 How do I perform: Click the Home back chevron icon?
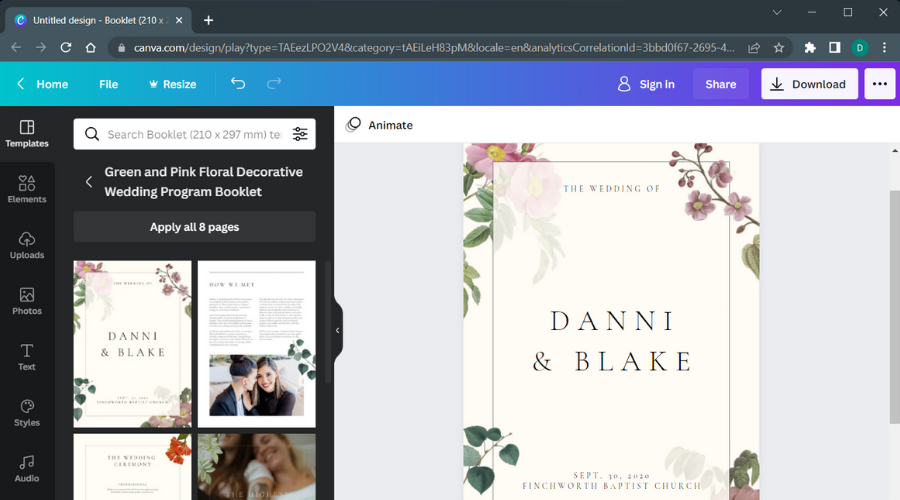click(21, 84)
